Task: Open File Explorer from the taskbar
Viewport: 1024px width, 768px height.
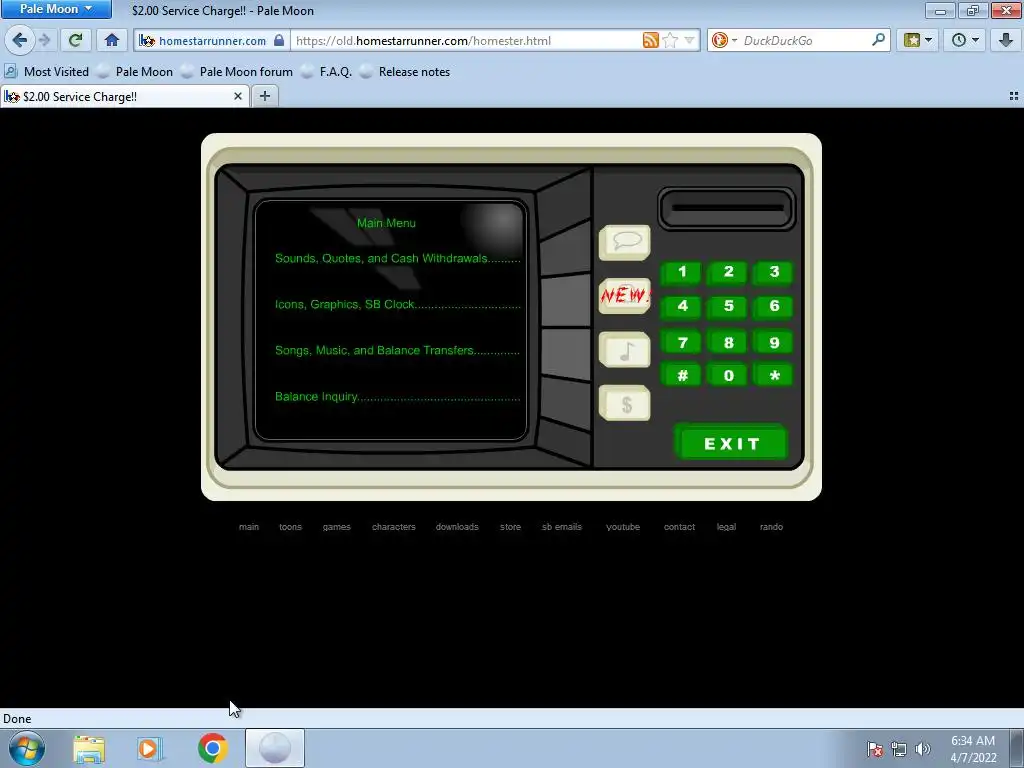Action: (89, 749)
